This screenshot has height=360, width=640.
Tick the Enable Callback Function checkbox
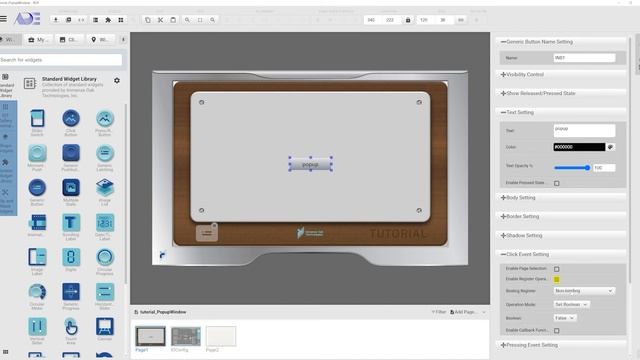557,330
